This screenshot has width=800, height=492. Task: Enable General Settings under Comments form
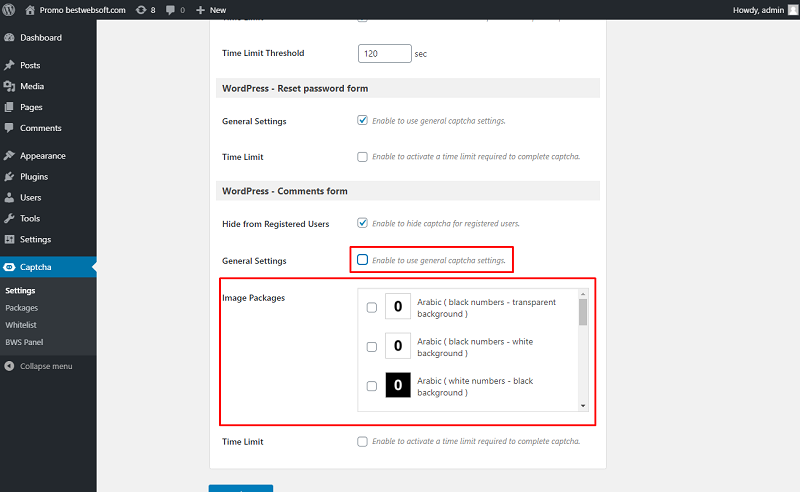(x=362, y=260)
